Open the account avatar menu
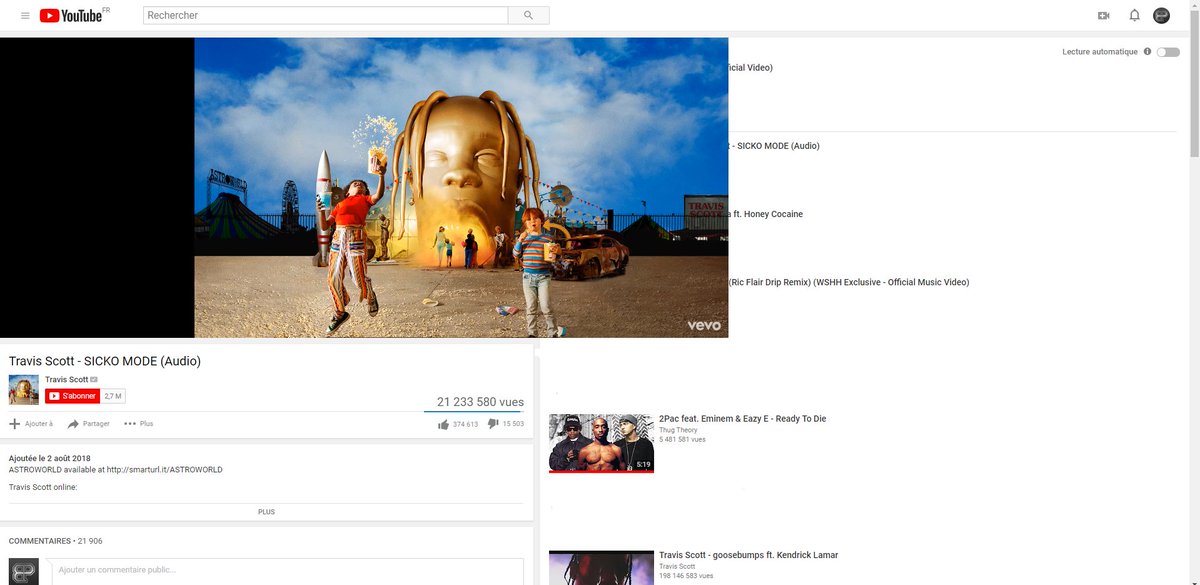The width and height of the screenshot is (1200, 585). pyautogui.click(x=1161, y=15)
